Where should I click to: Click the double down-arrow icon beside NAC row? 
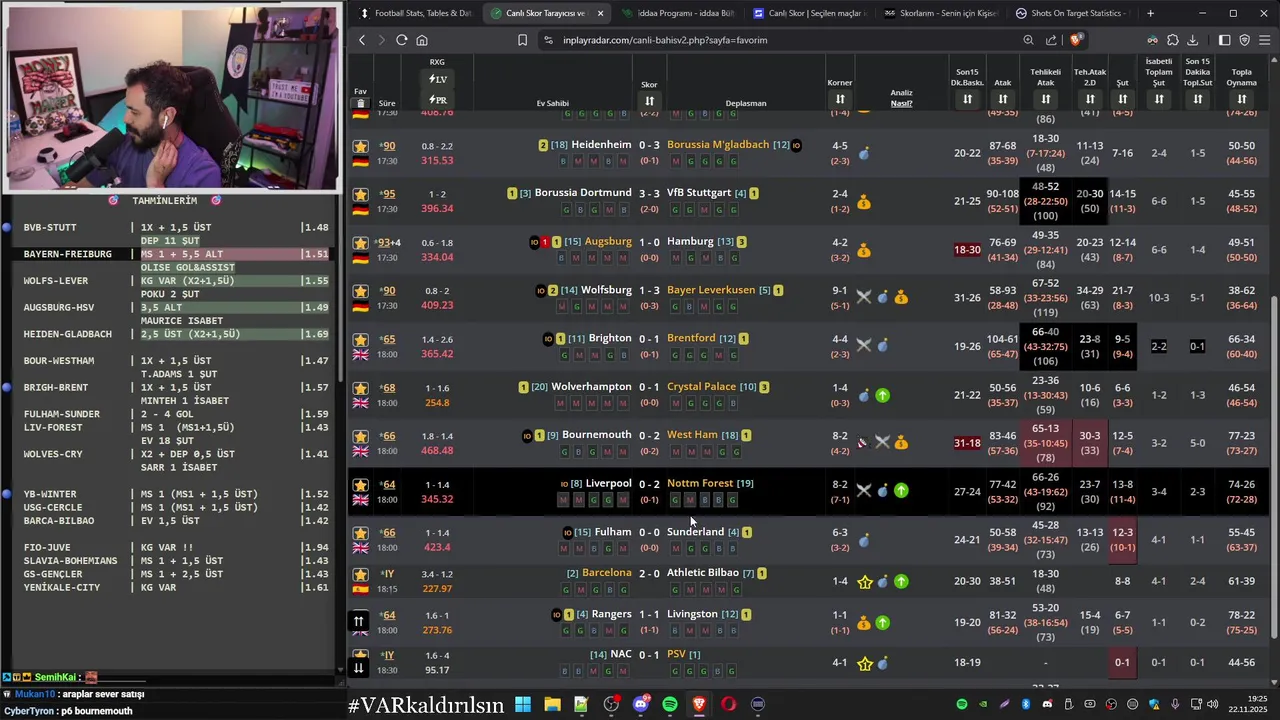(359, 667)
